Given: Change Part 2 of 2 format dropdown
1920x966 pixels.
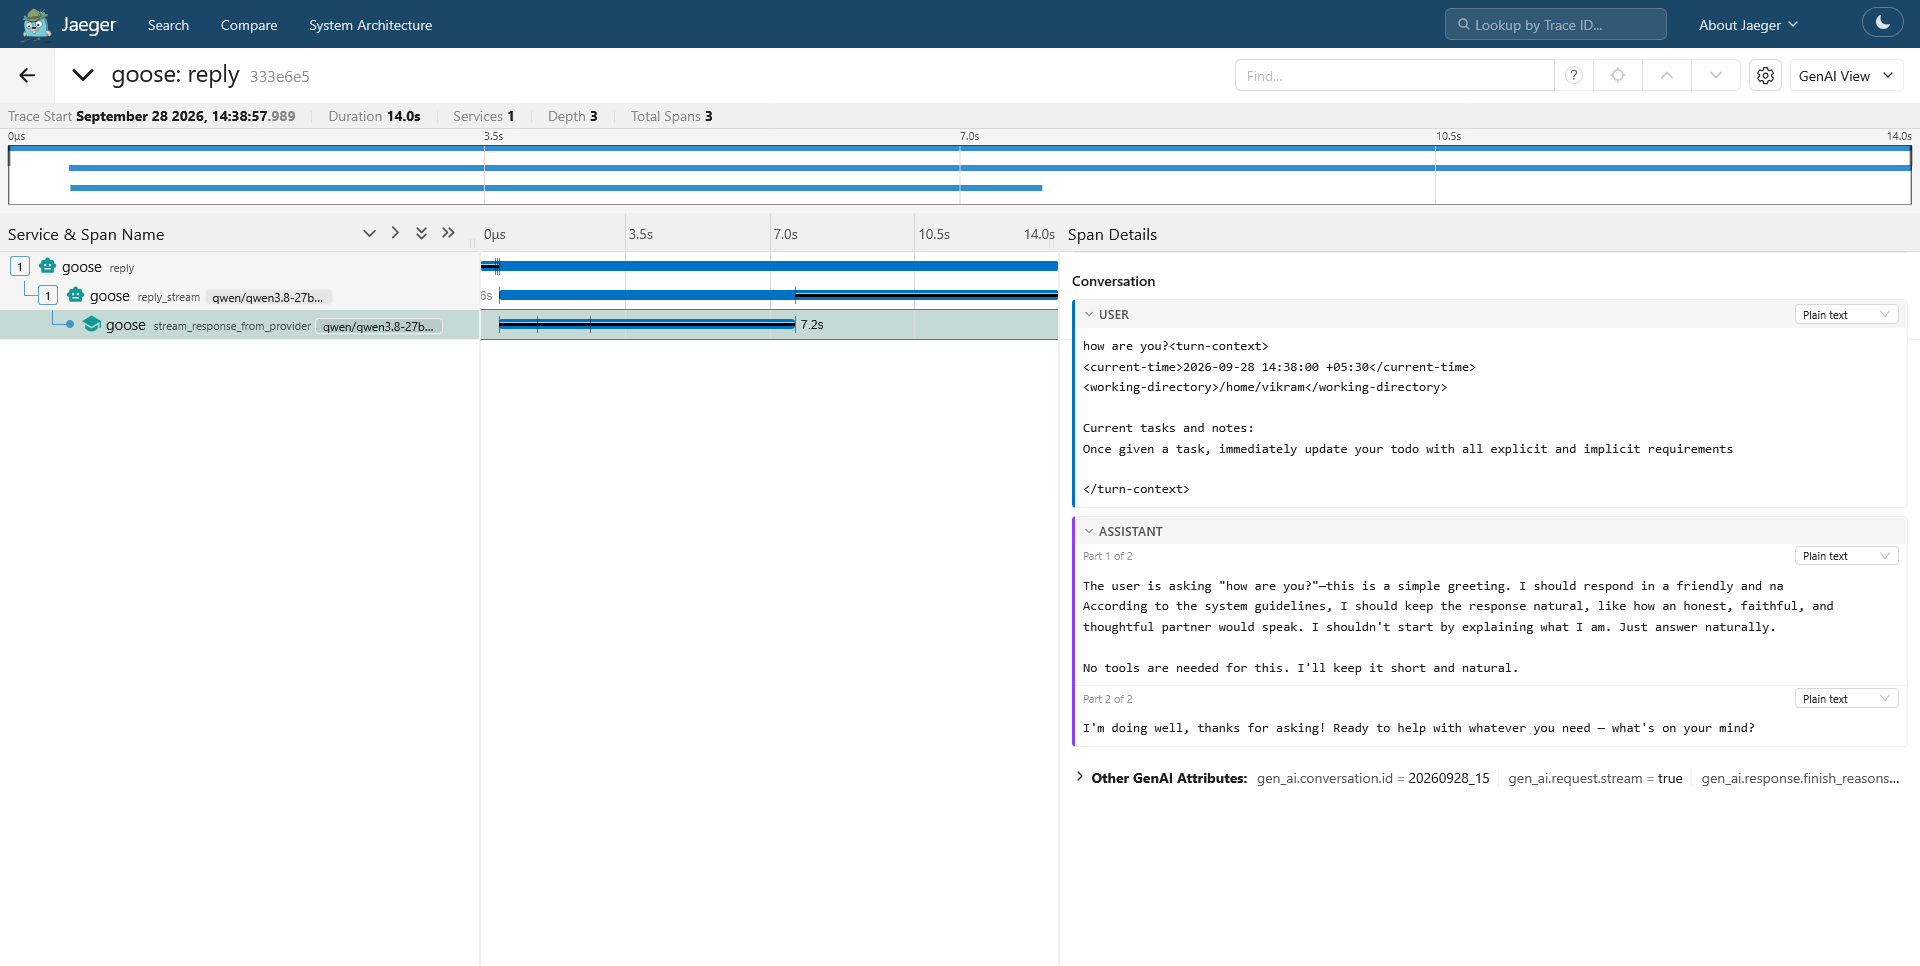Looking at the screenshot, I should (x=1846, y=699).
